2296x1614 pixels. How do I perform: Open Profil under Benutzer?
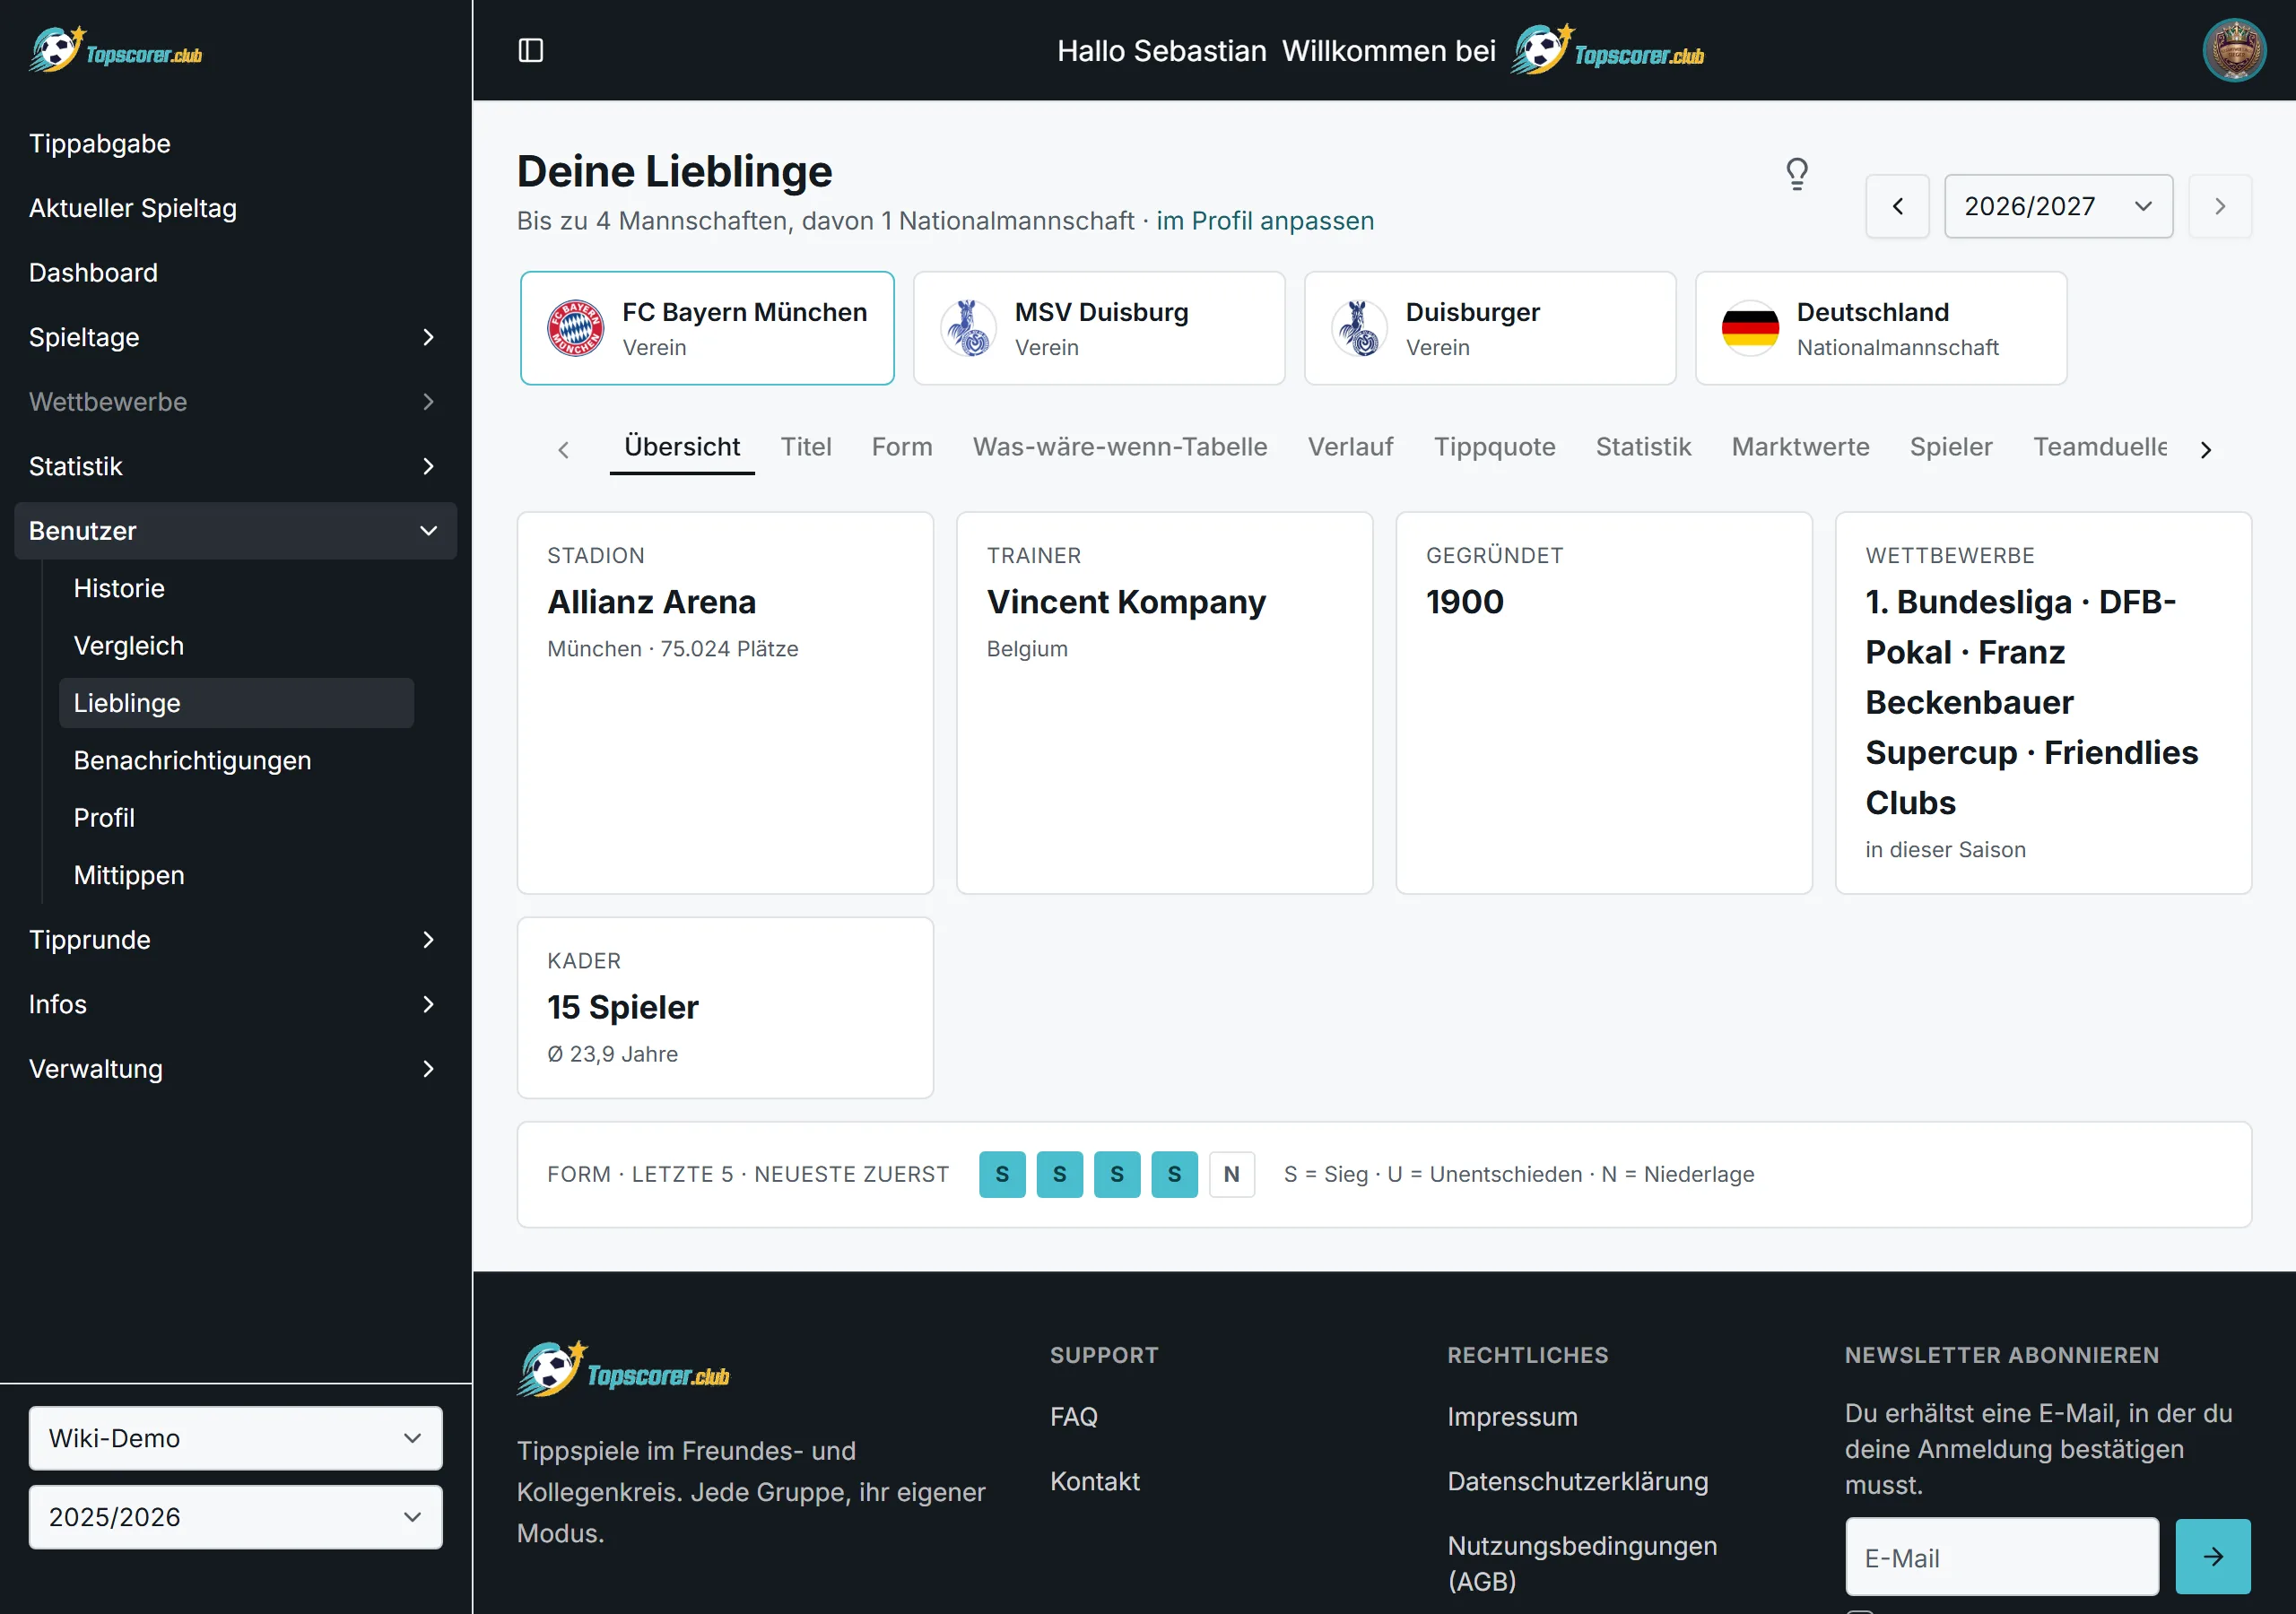pos(236,818)
